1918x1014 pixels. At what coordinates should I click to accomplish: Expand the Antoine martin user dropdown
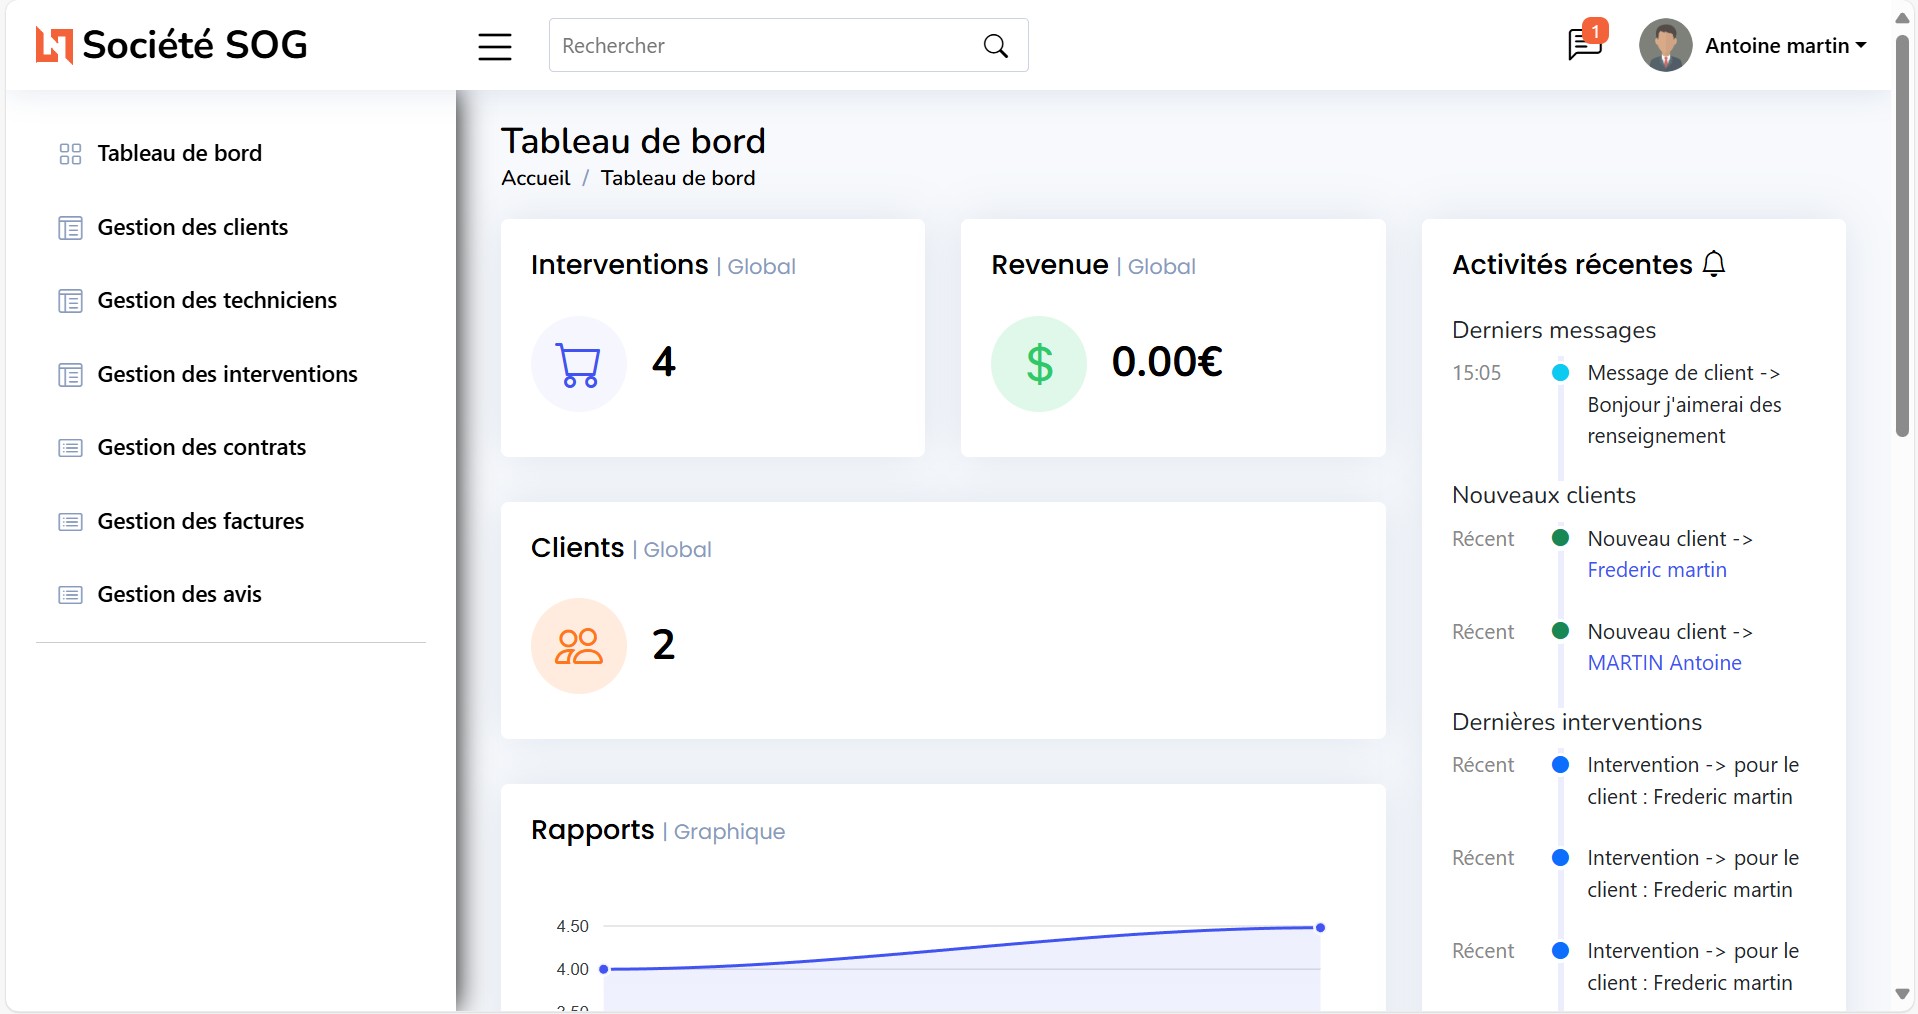1785,46
